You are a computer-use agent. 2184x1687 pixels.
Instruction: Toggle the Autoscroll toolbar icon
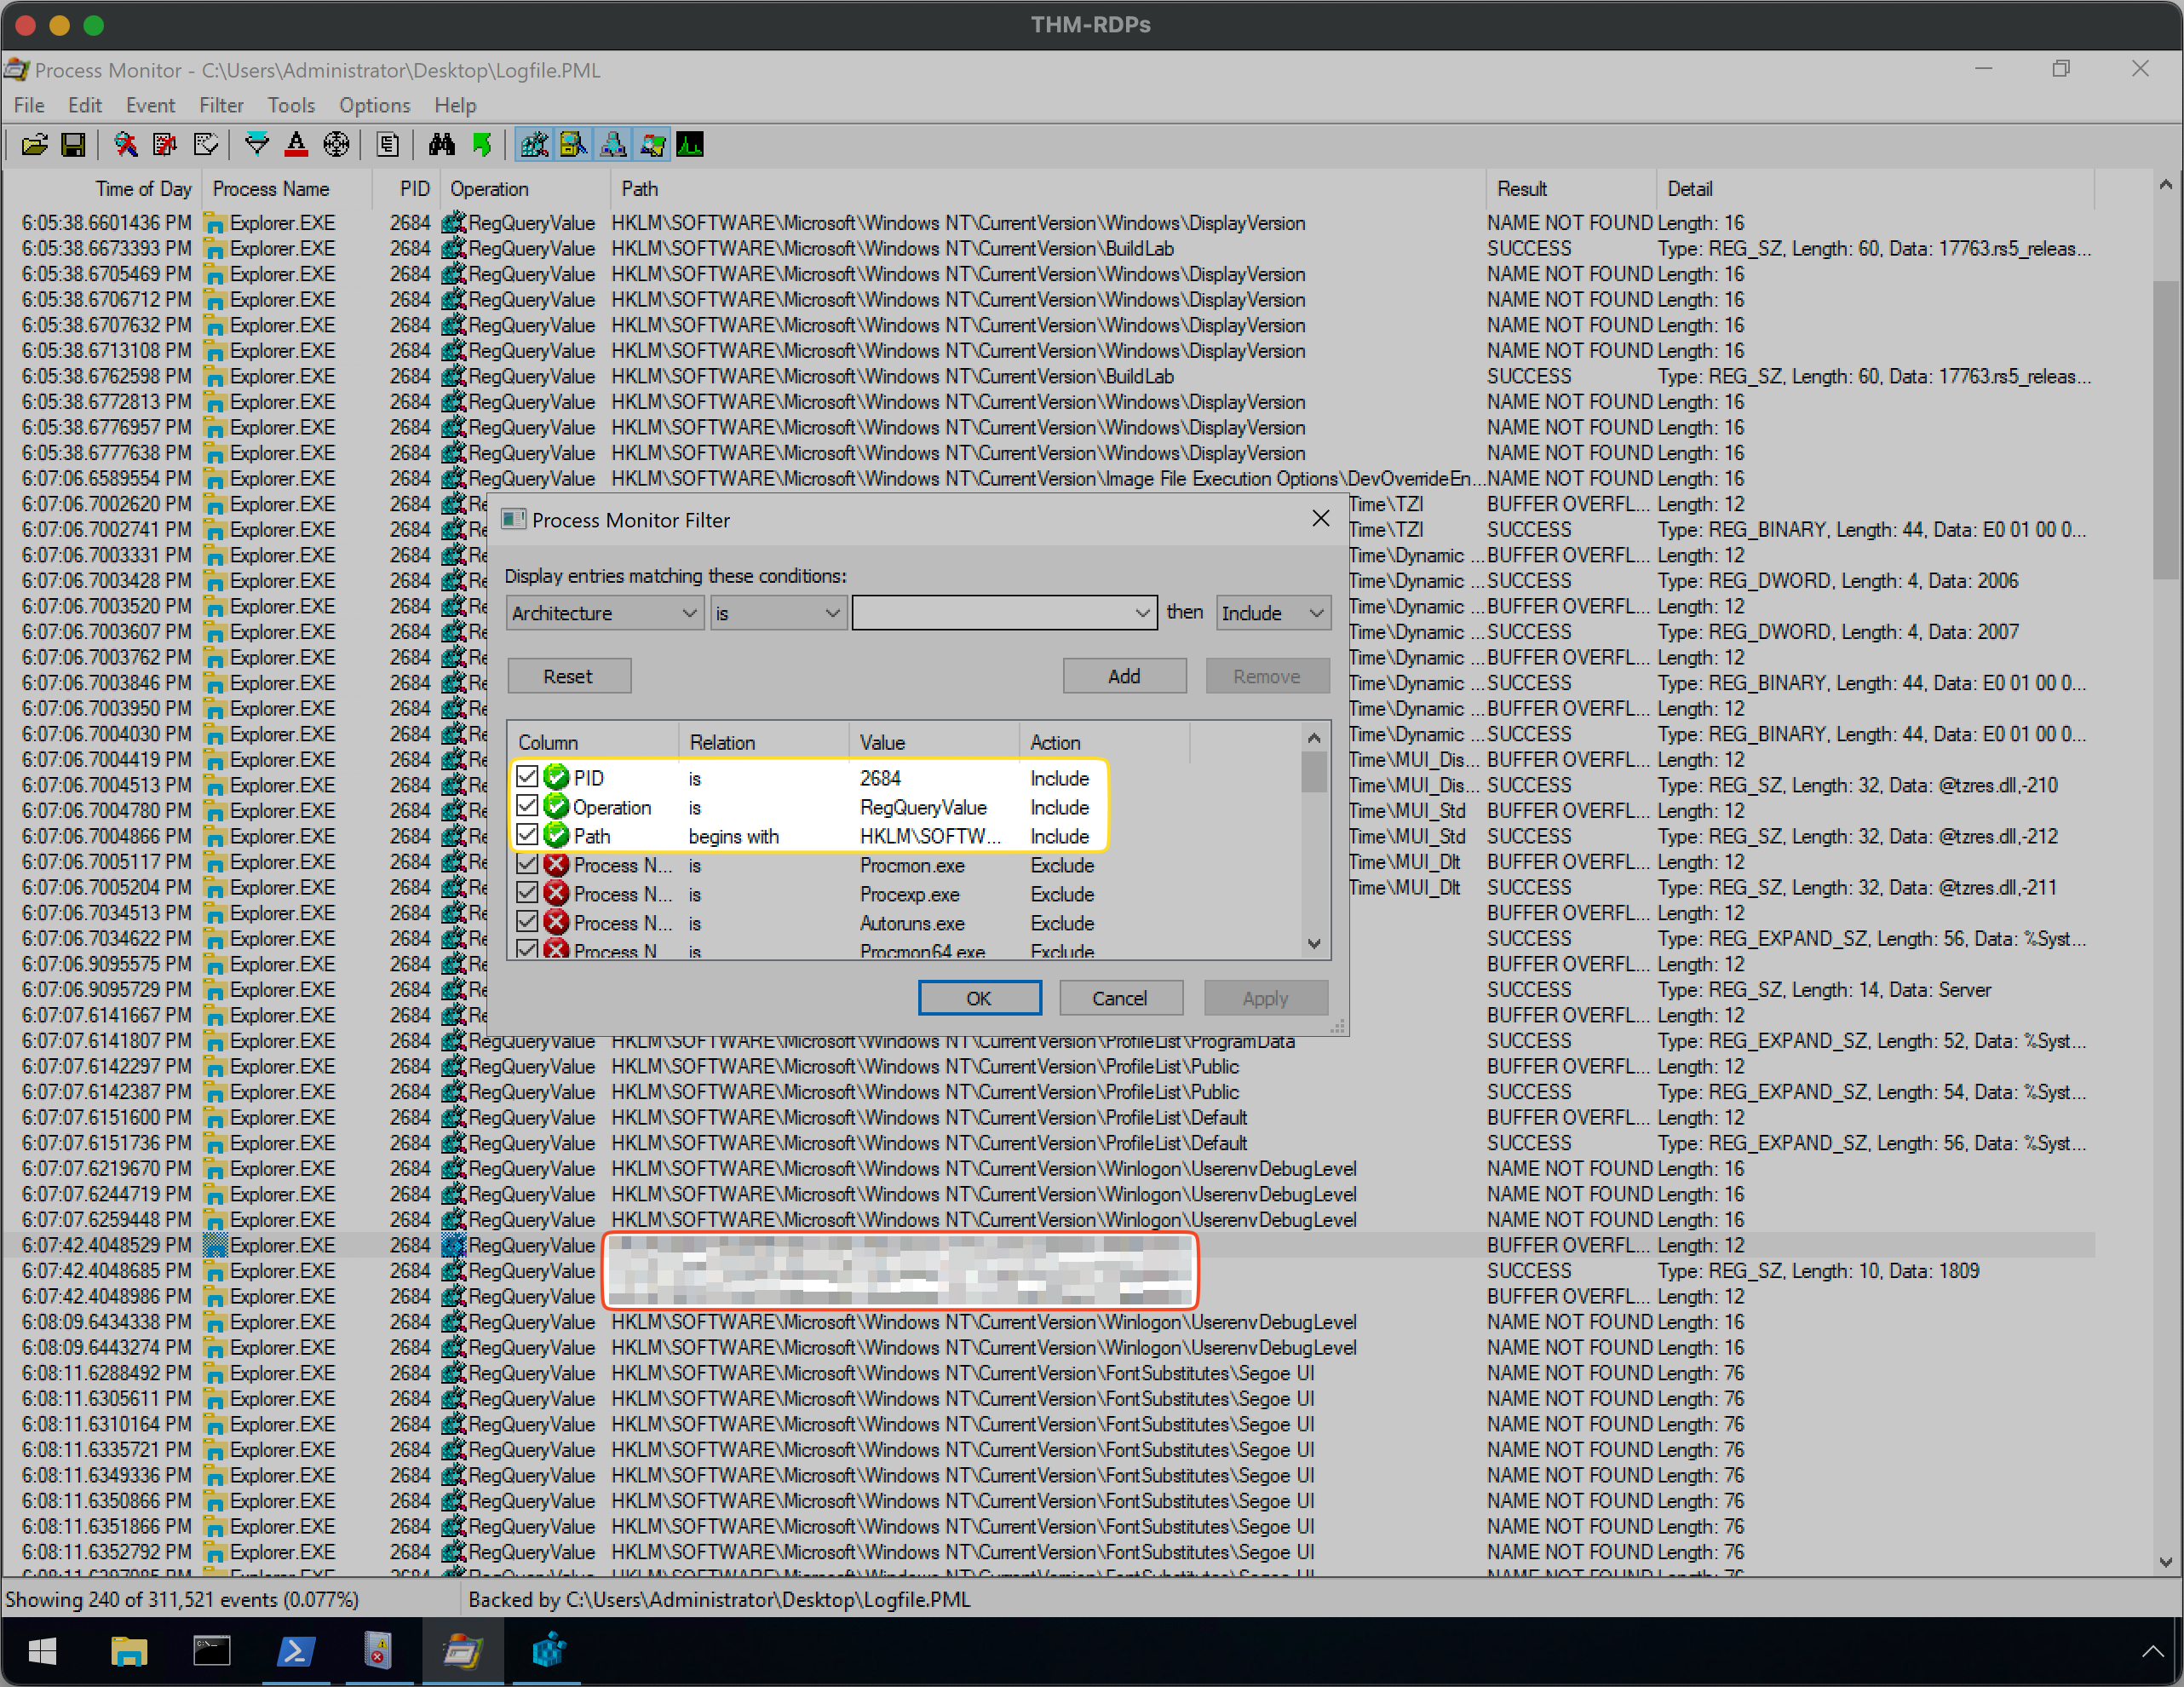tap(166, 145)
